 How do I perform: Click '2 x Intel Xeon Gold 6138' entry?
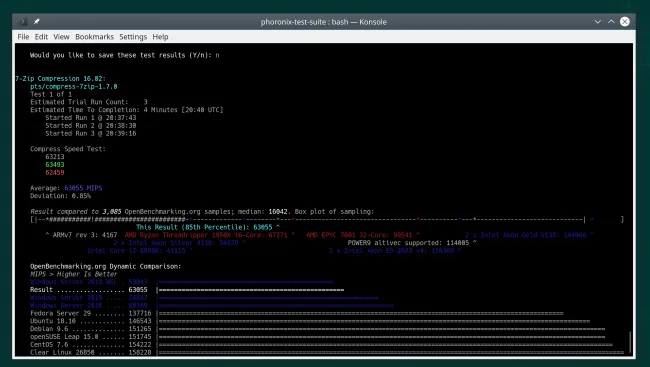[x=529, y=235]
